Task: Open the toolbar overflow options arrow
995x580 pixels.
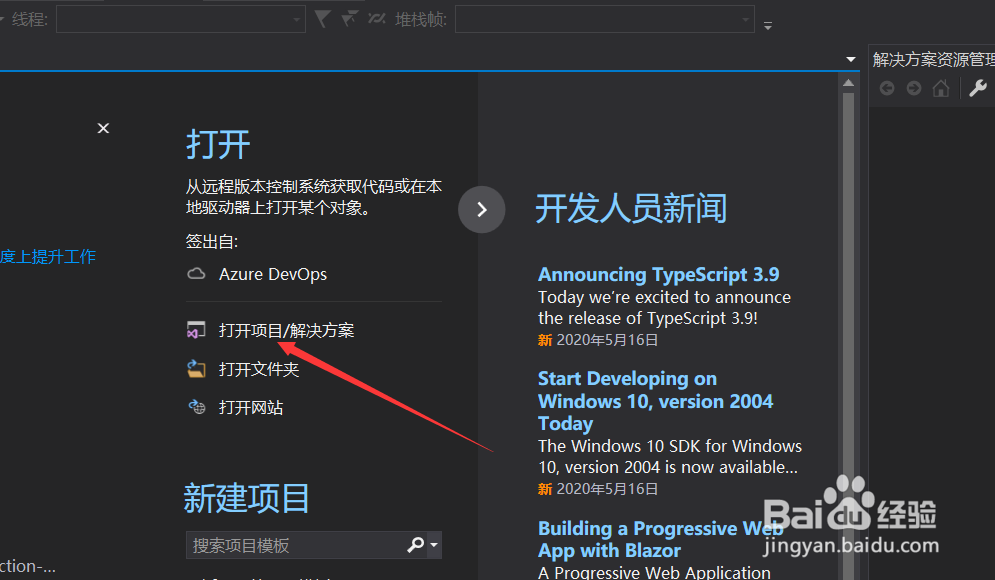Action: click(x=768, y=26)
